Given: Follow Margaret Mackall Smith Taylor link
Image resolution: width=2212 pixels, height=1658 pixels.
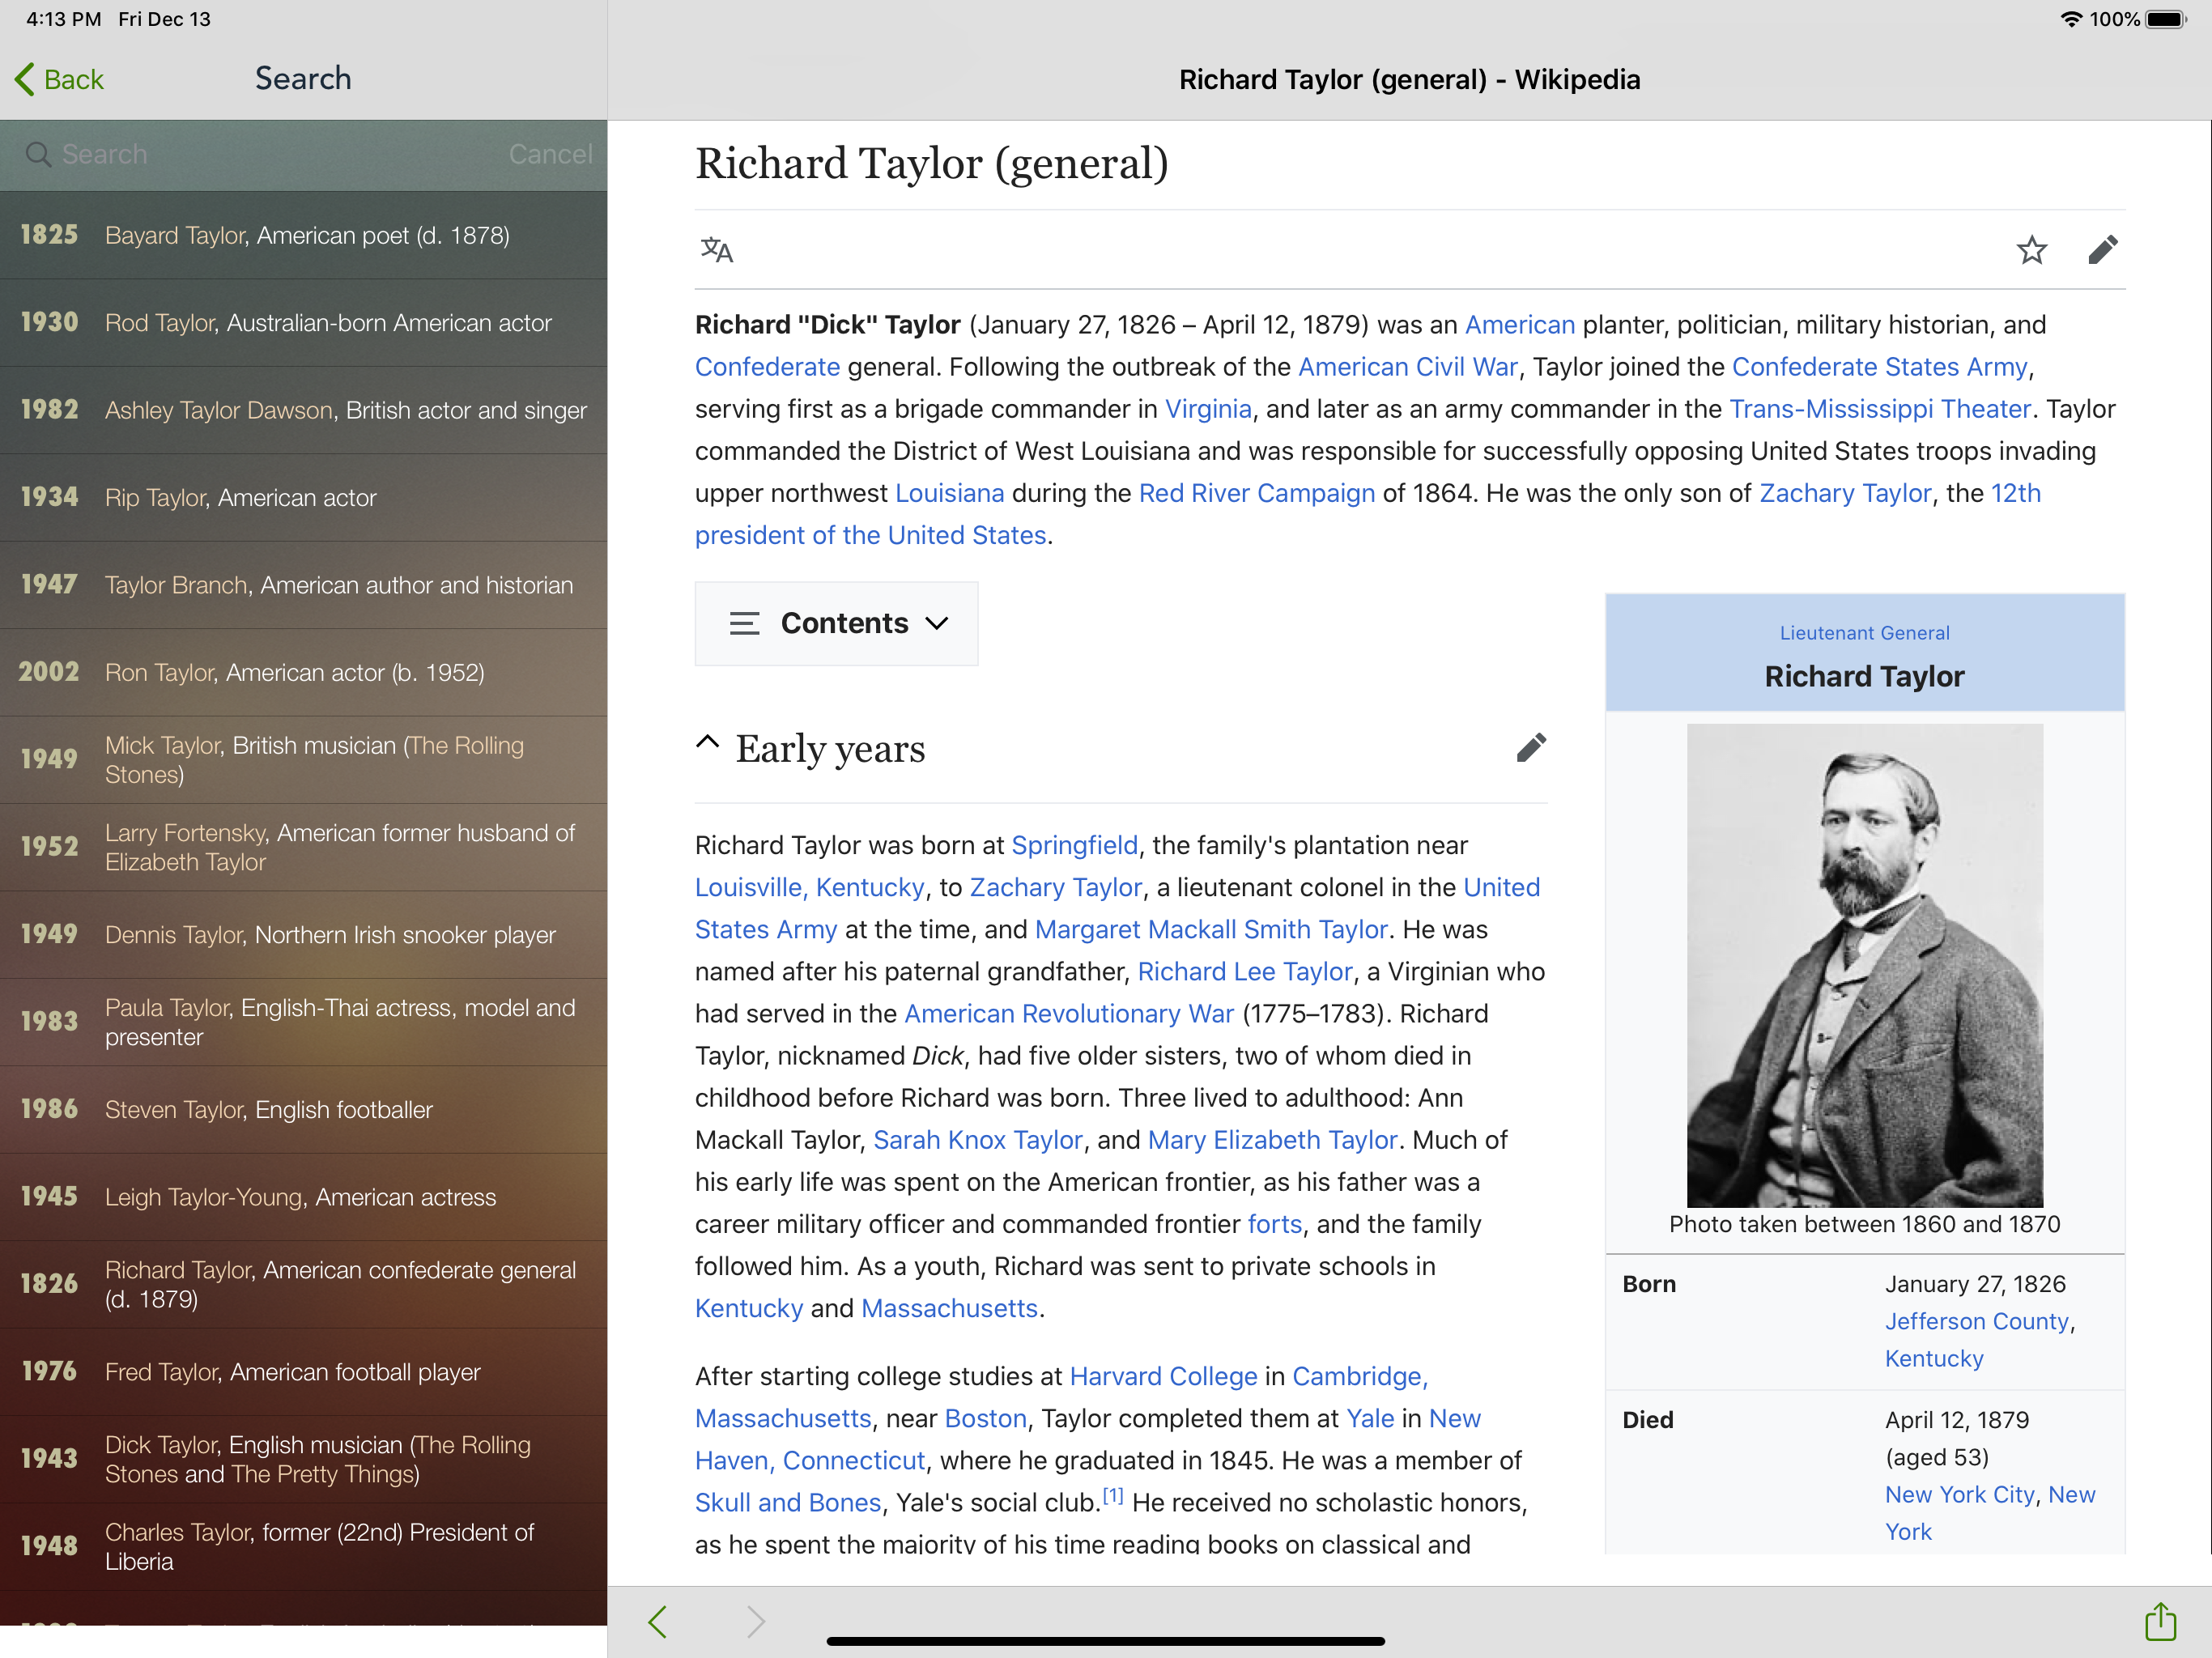Looking at the screenshot, I should [x=1211, y=929].
